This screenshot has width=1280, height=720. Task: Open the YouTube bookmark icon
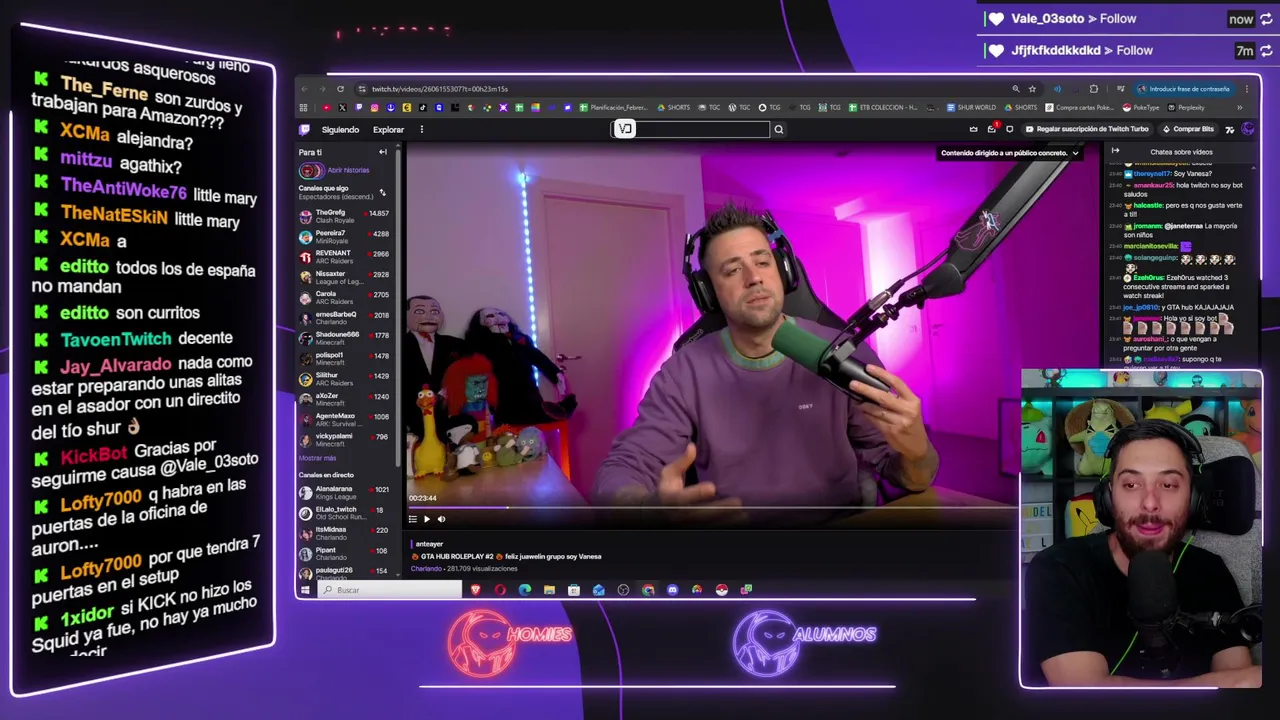(x=326, y=108)
